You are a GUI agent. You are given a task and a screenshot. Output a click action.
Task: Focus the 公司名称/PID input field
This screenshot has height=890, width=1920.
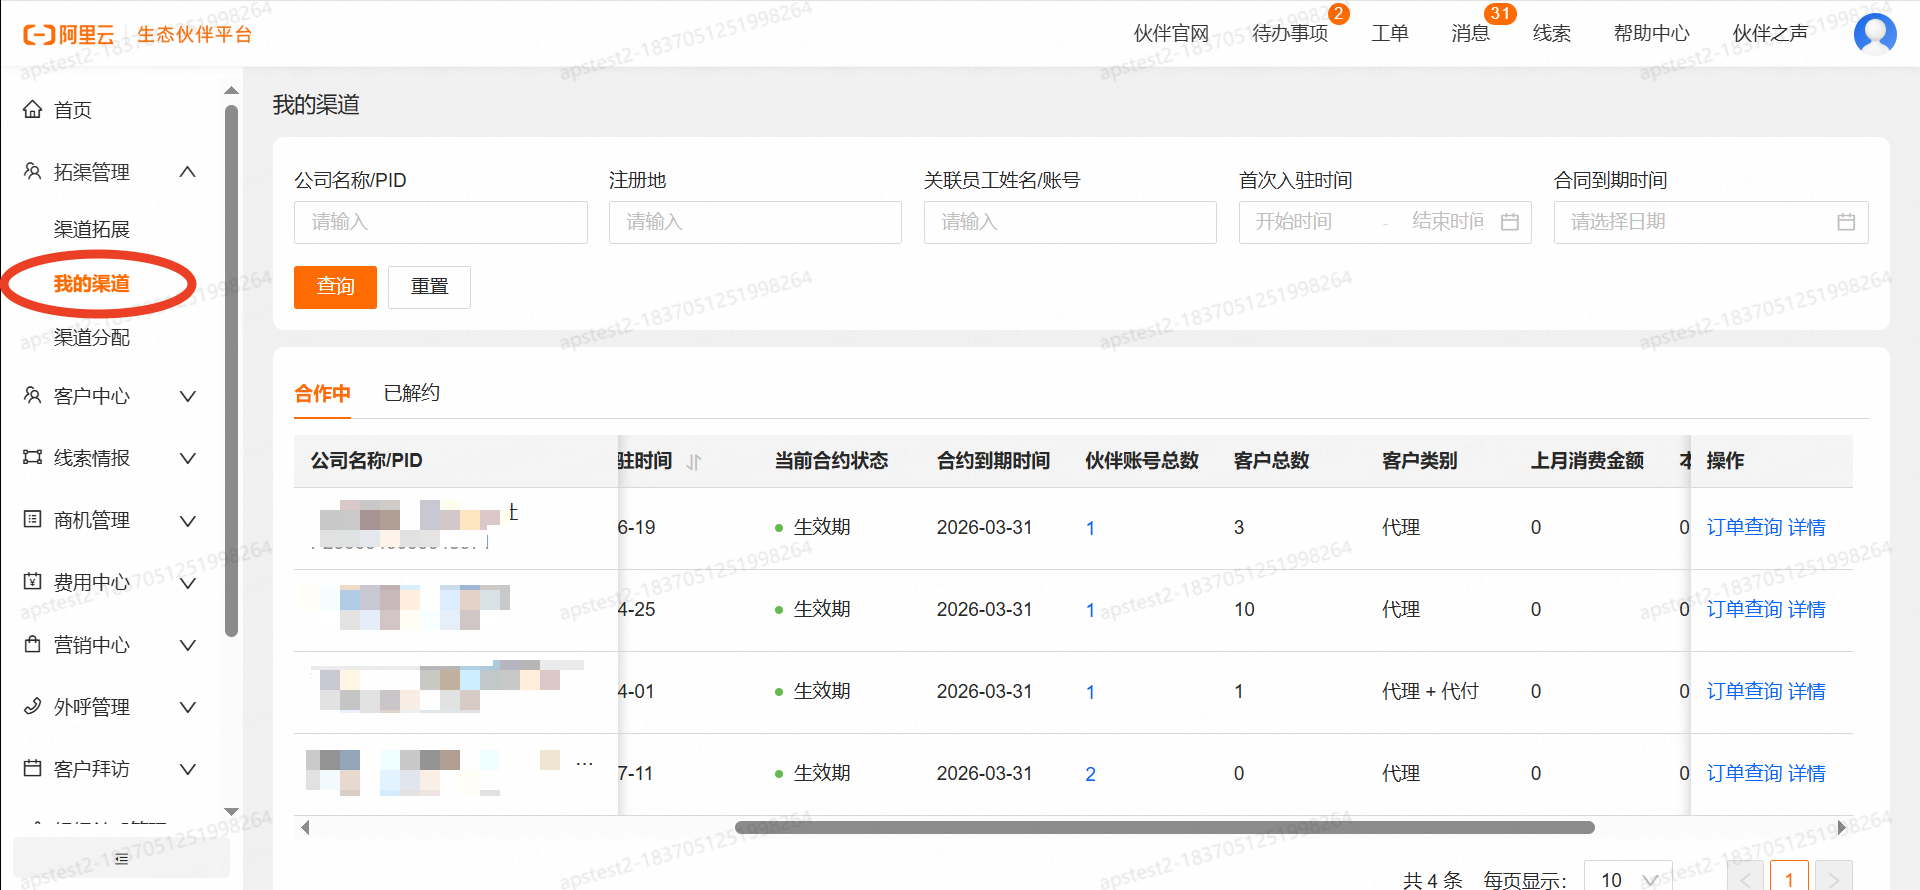[x=440, y=222]
